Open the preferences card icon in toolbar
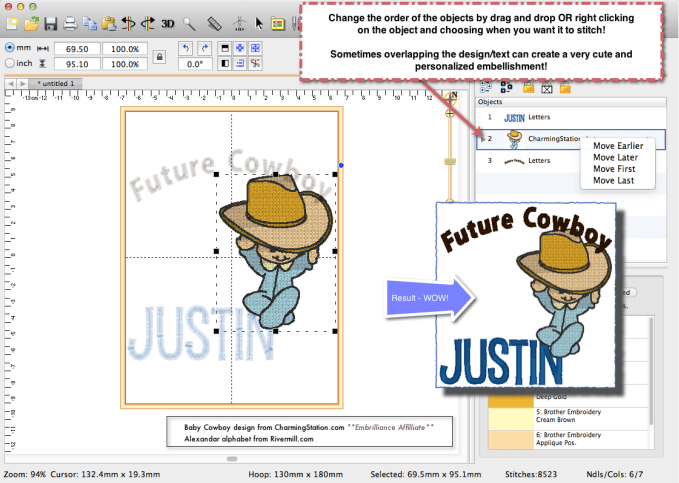Image resolution: width=679 pixels, height=483 pixels. [278, 24]
